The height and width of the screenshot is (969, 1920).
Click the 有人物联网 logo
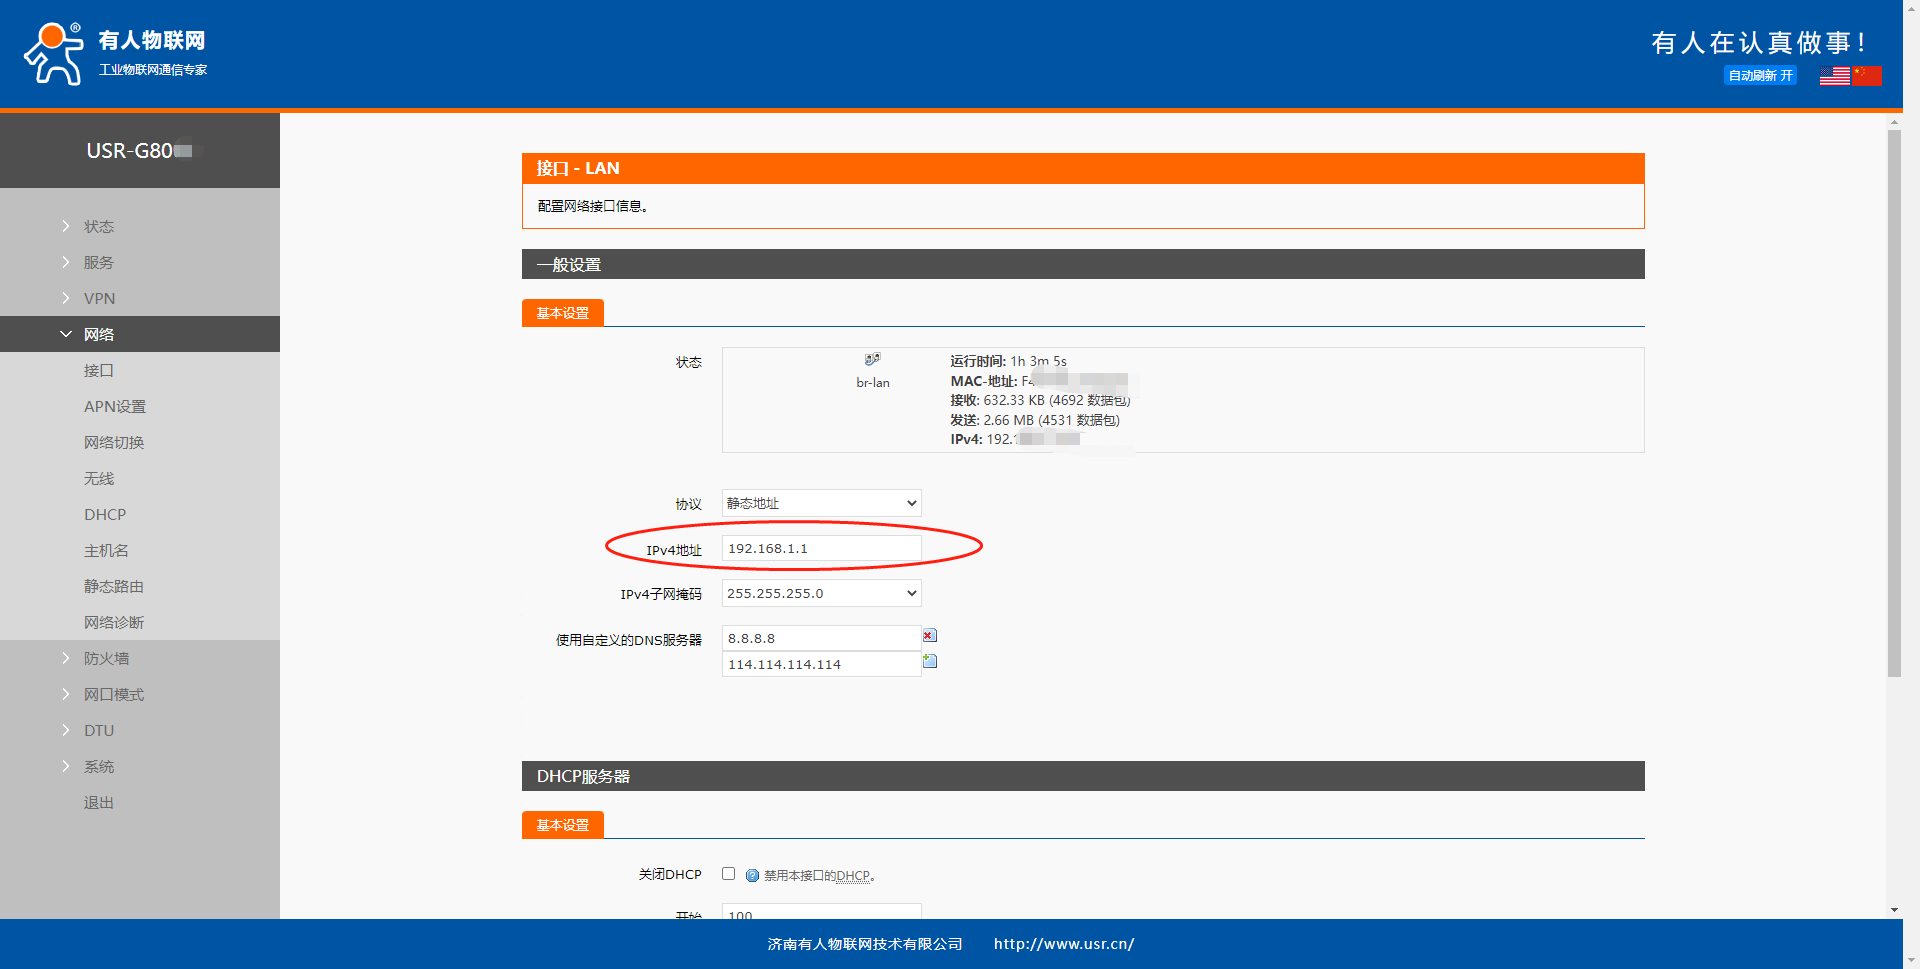click(115, 54)
